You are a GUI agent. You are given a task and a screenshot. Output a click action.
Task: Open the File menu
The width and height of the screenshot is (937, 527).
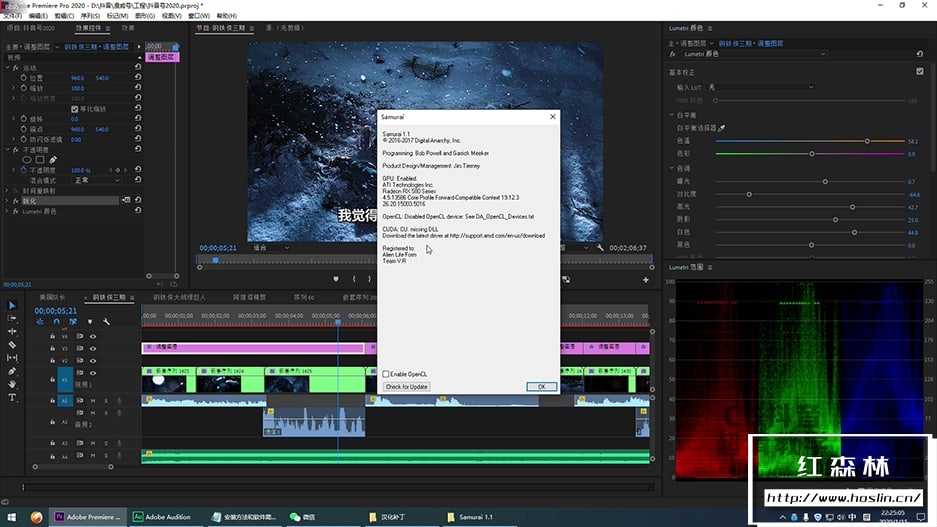(12, 16)
